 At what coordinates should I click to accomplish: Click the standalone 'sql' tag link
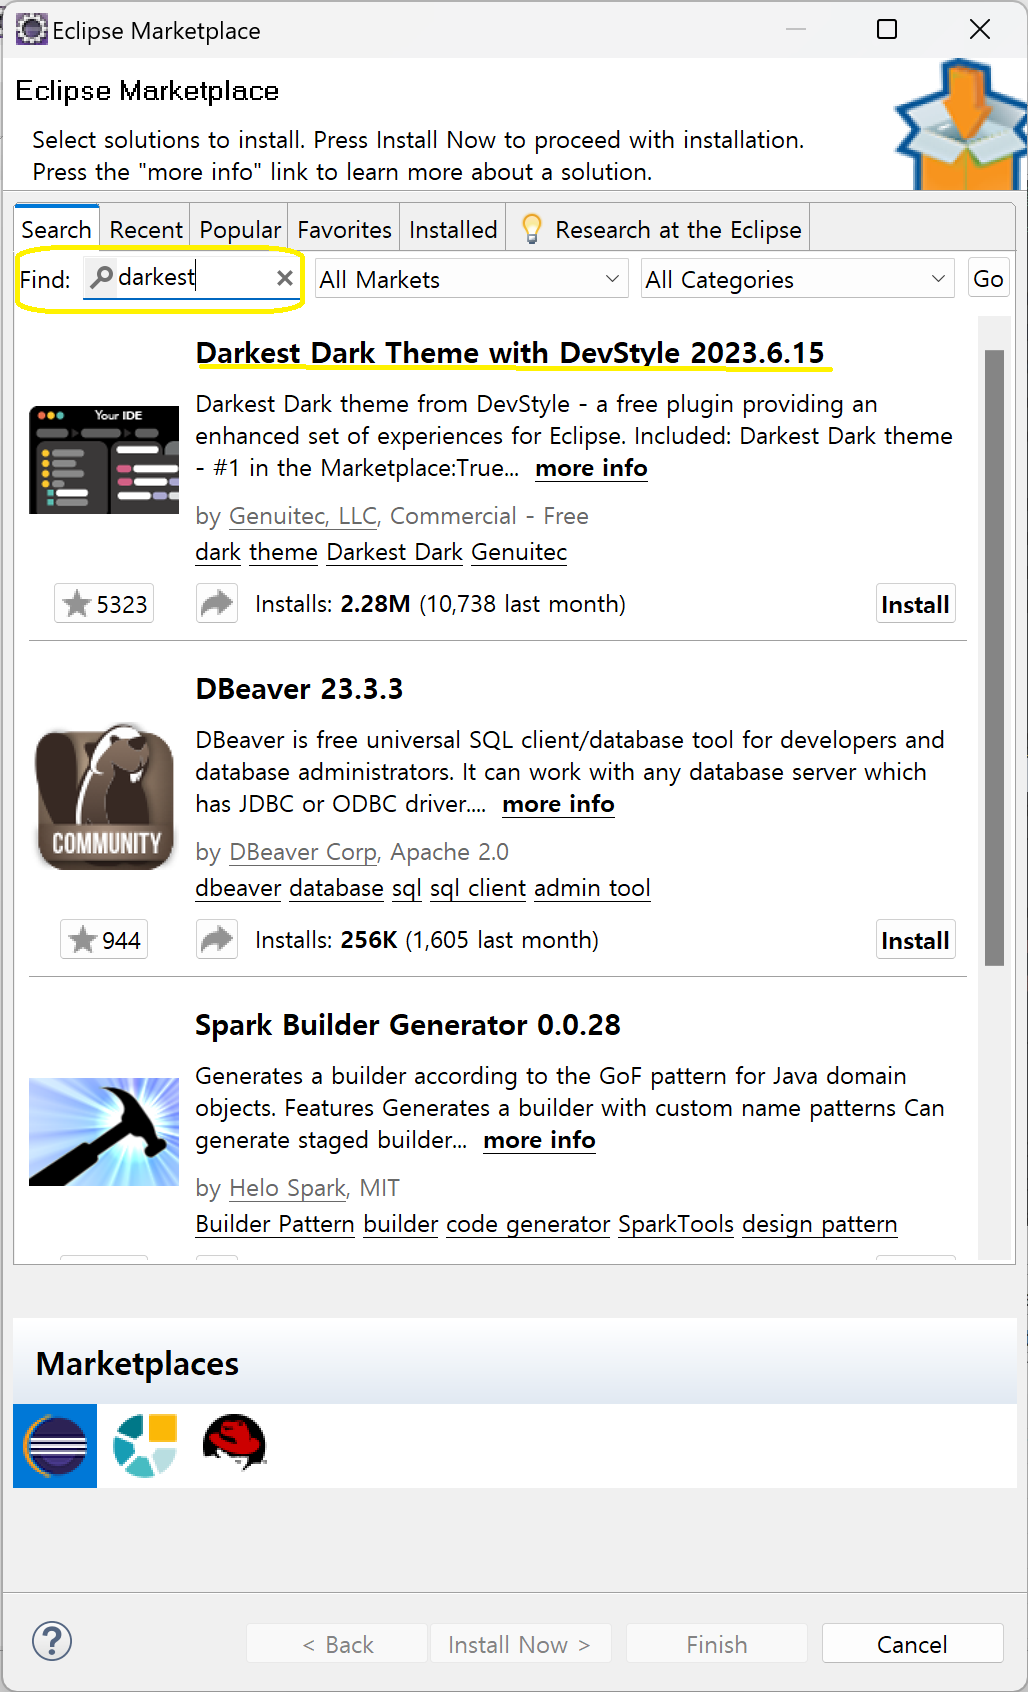(x=406, y=888)
